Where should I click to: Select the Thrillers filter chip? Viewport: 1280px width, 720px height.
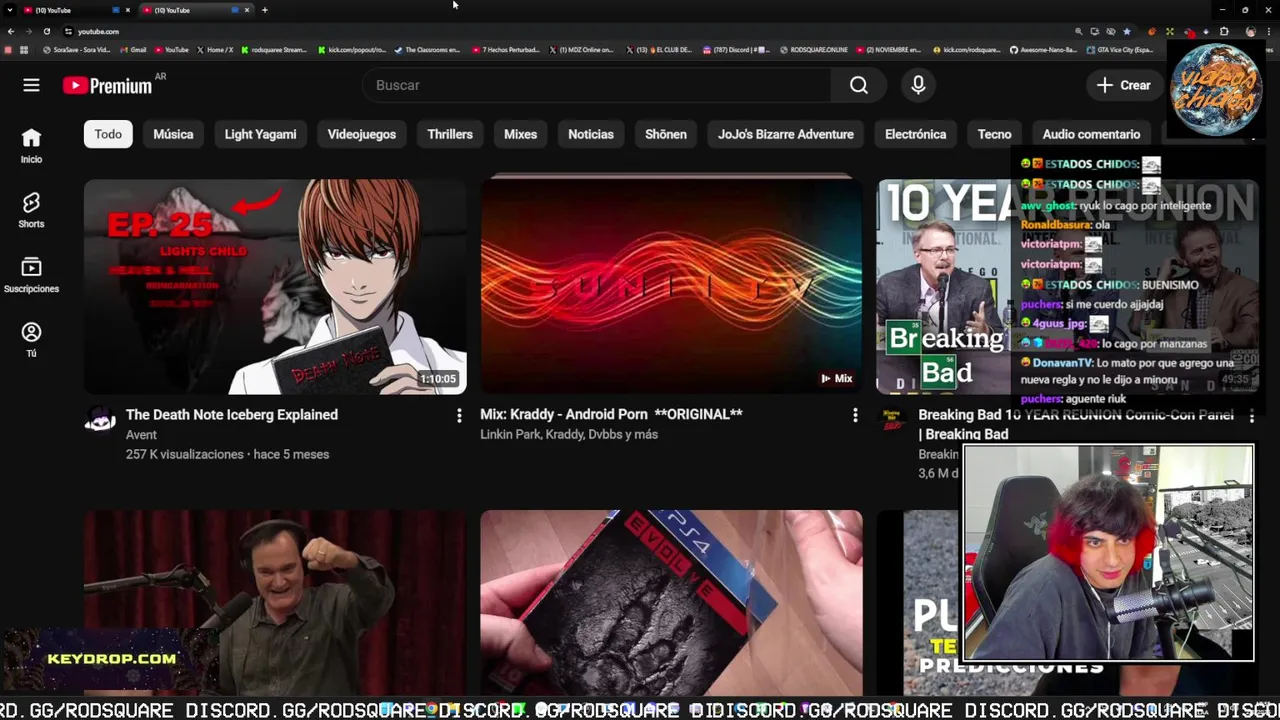(x=450, y=134)
